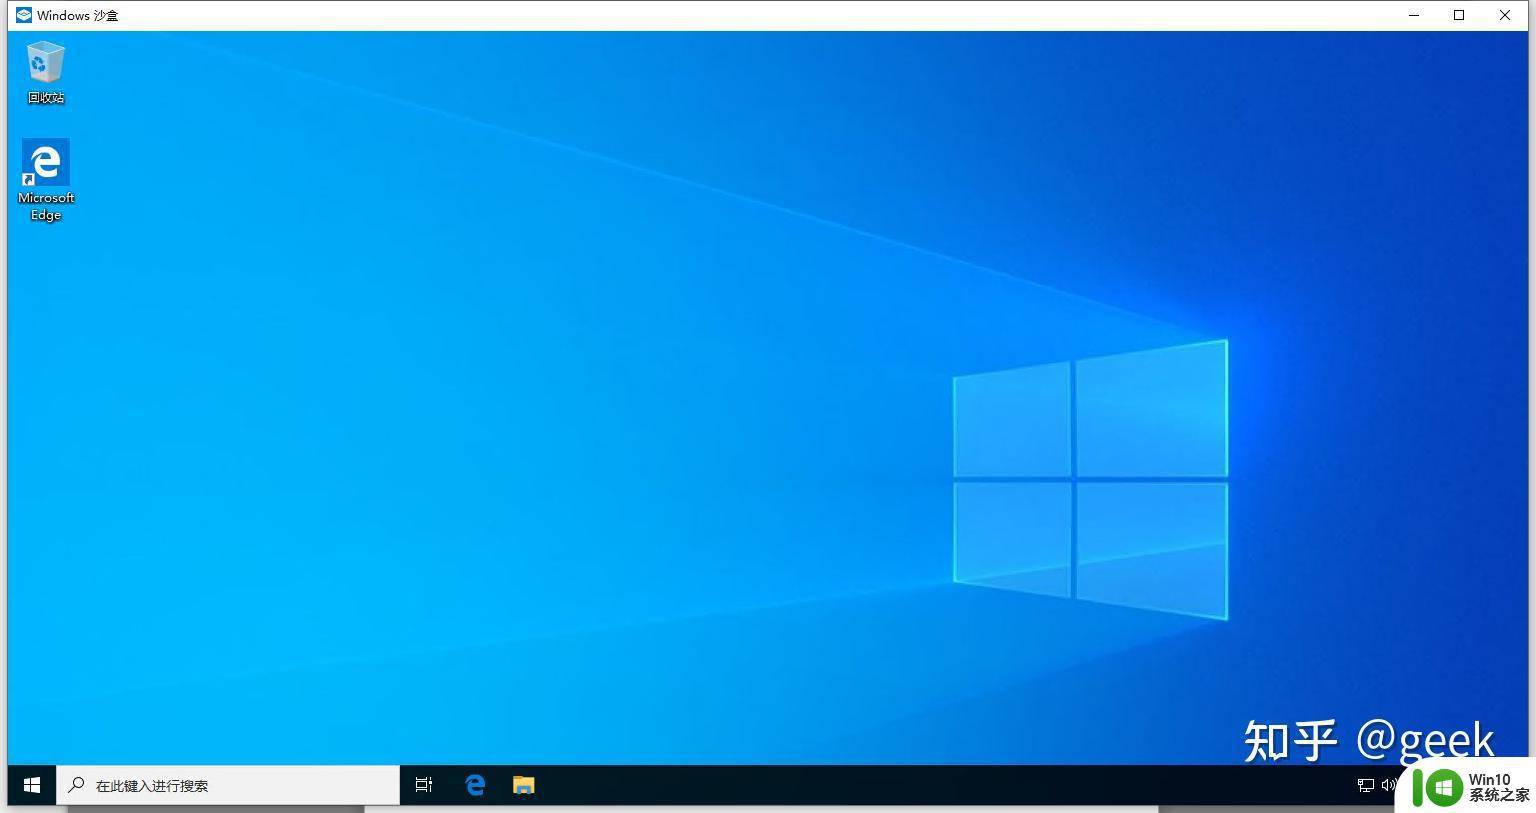Viewport: 1536px width, 813px height.
Task: Open File Explorer from the taskbar
Action: [x=523, y=785]
